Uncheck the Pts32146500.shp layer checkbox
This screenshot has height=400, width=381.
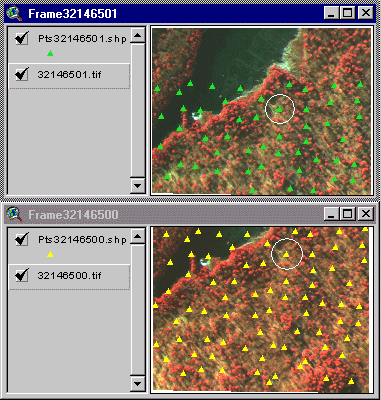[x=22, y=239]
